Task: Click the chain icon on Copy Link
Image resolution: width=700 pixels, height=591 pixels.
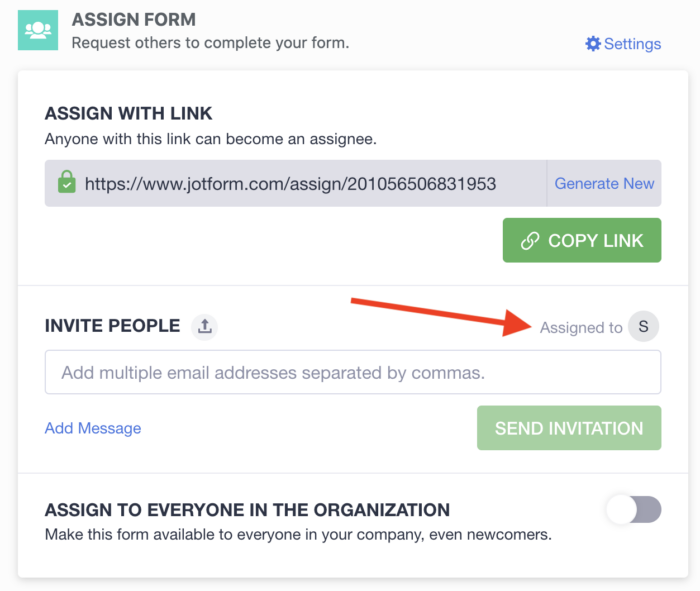Action: 531,241
